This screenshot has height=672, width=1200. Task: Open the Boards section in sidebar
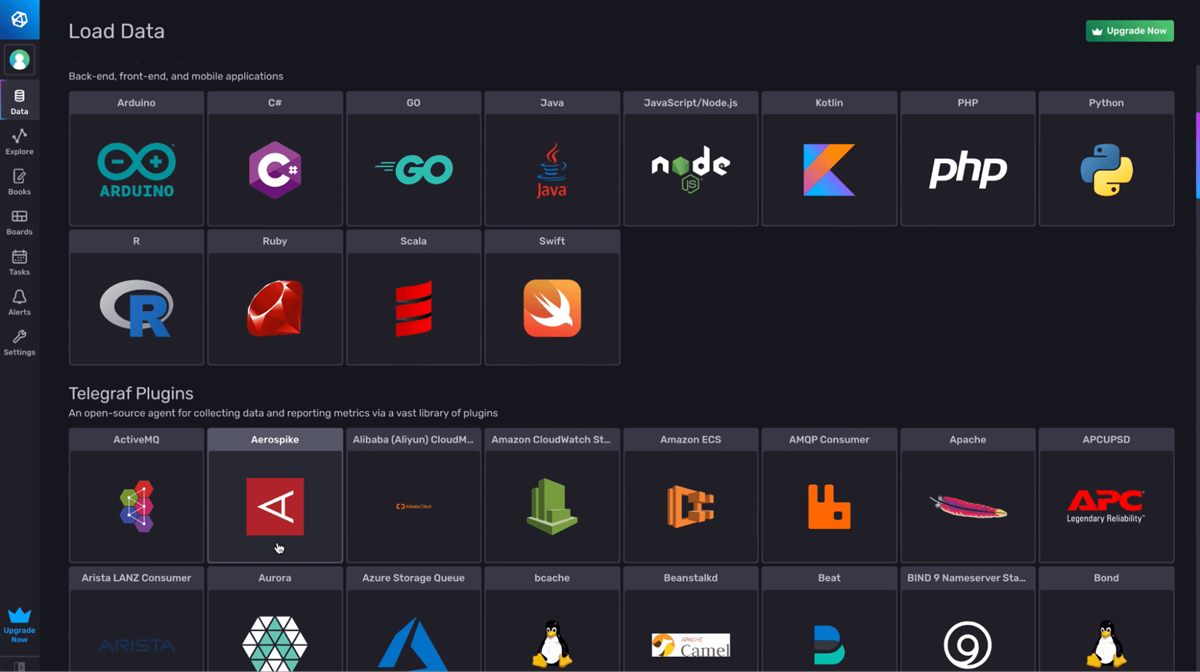(19, 222)
